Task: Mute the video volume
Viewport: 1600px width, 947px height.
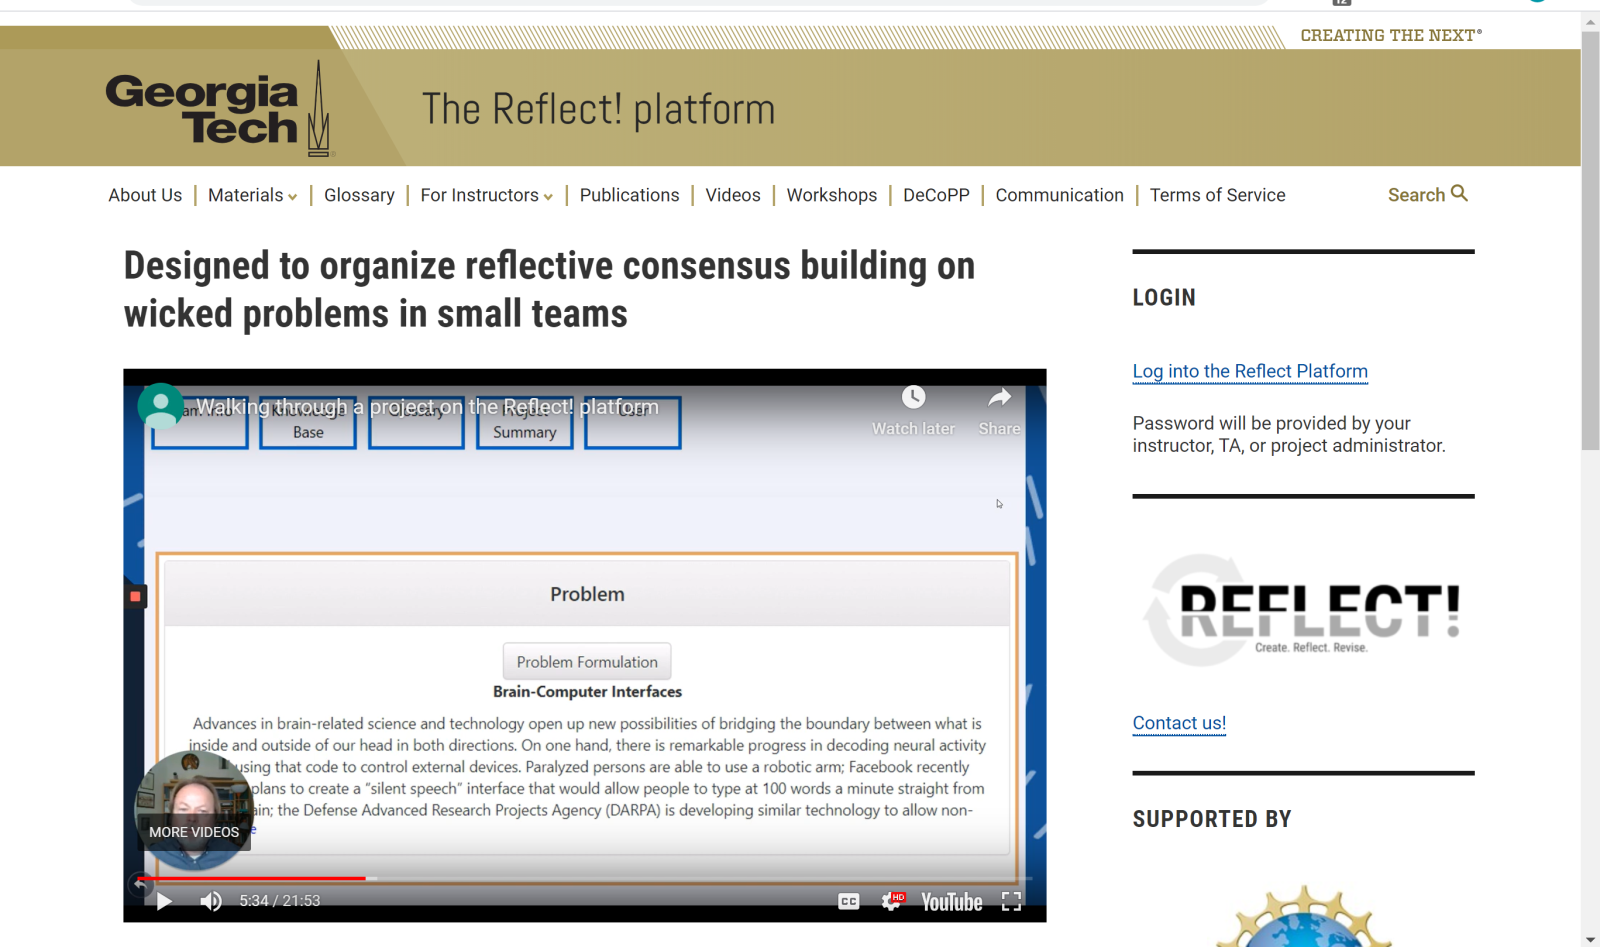Action: 211,901
